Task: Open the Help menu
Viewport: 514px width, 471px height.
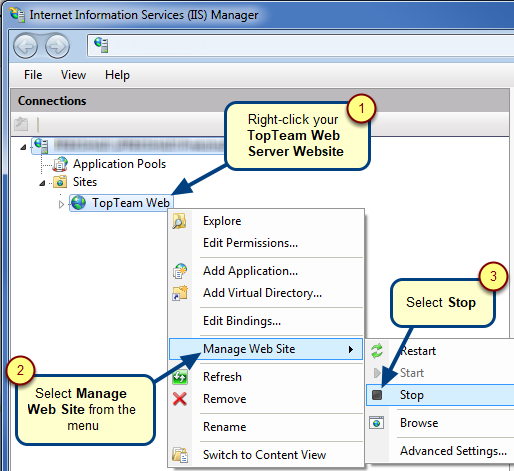Action: point(117,75)
